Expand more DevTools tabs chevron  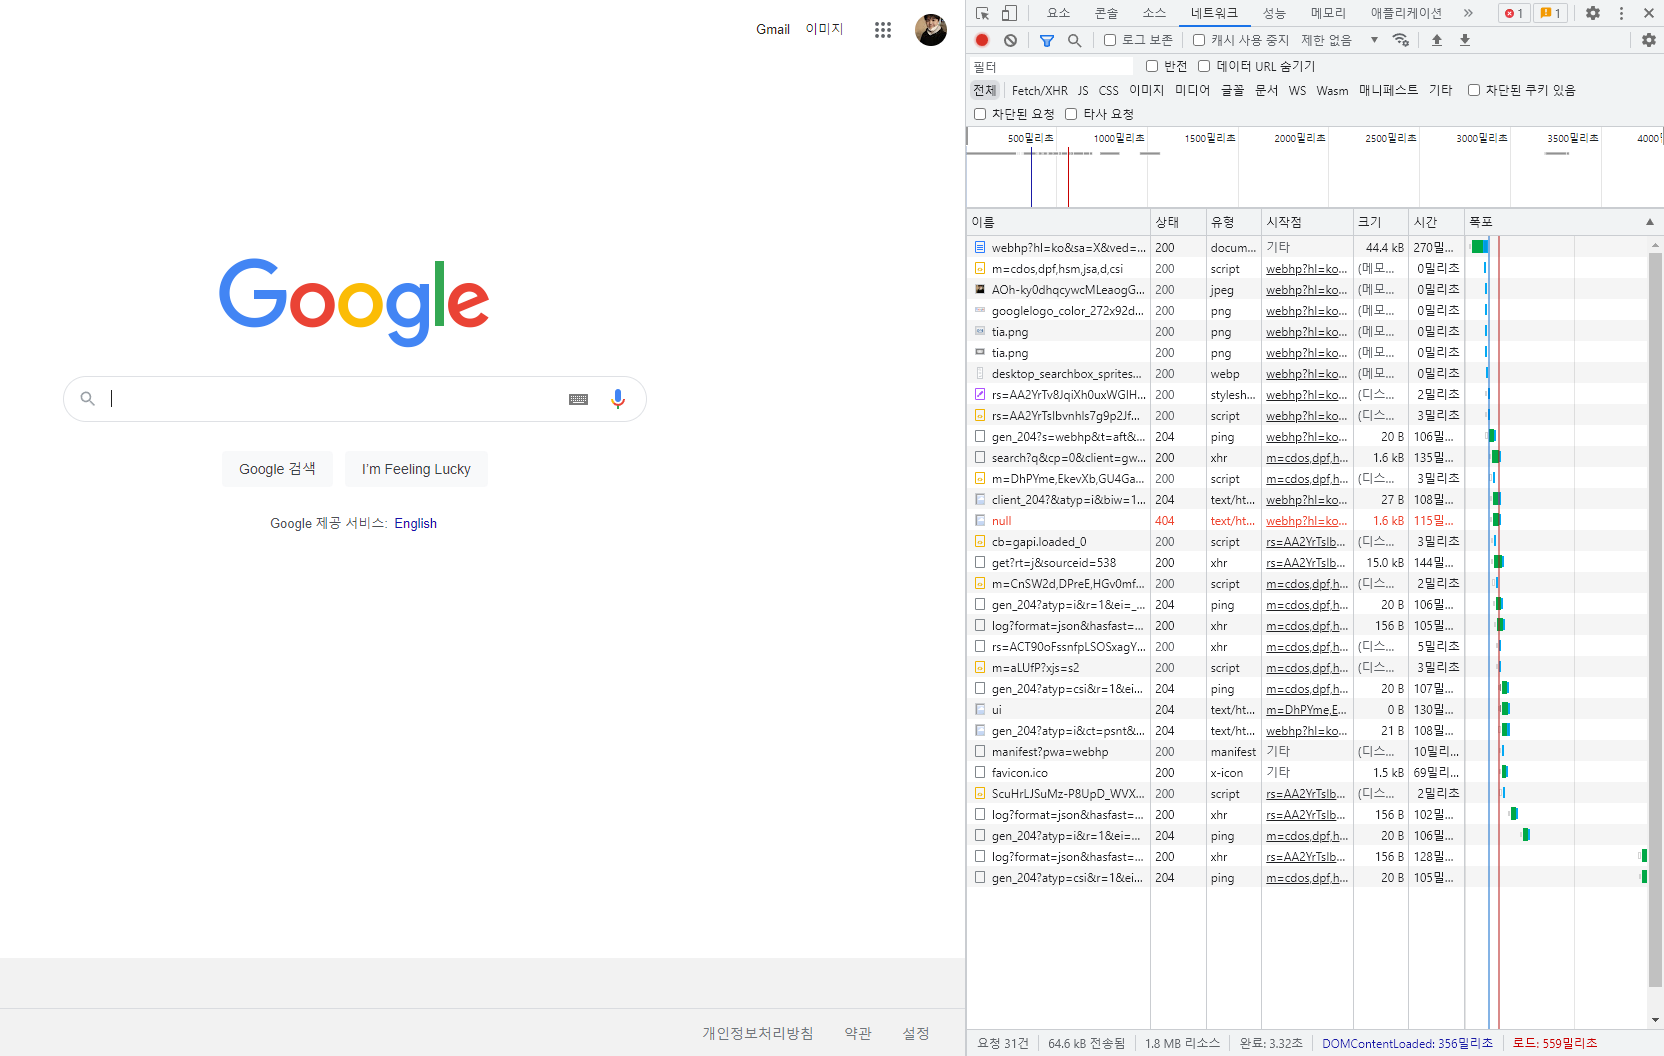pyautogui.click(x=1468, y=13)
